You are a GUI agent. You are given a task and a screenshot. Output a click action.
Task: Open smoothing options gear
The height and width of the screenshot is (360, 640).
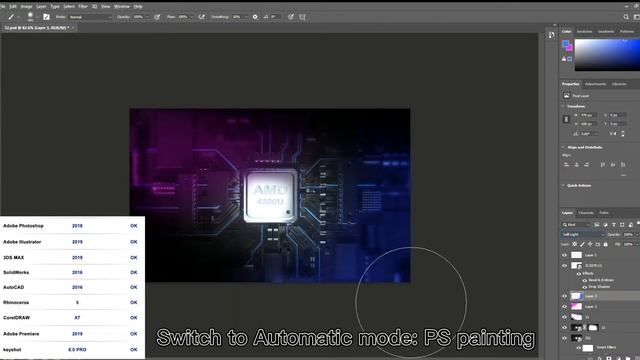(255, 17)
